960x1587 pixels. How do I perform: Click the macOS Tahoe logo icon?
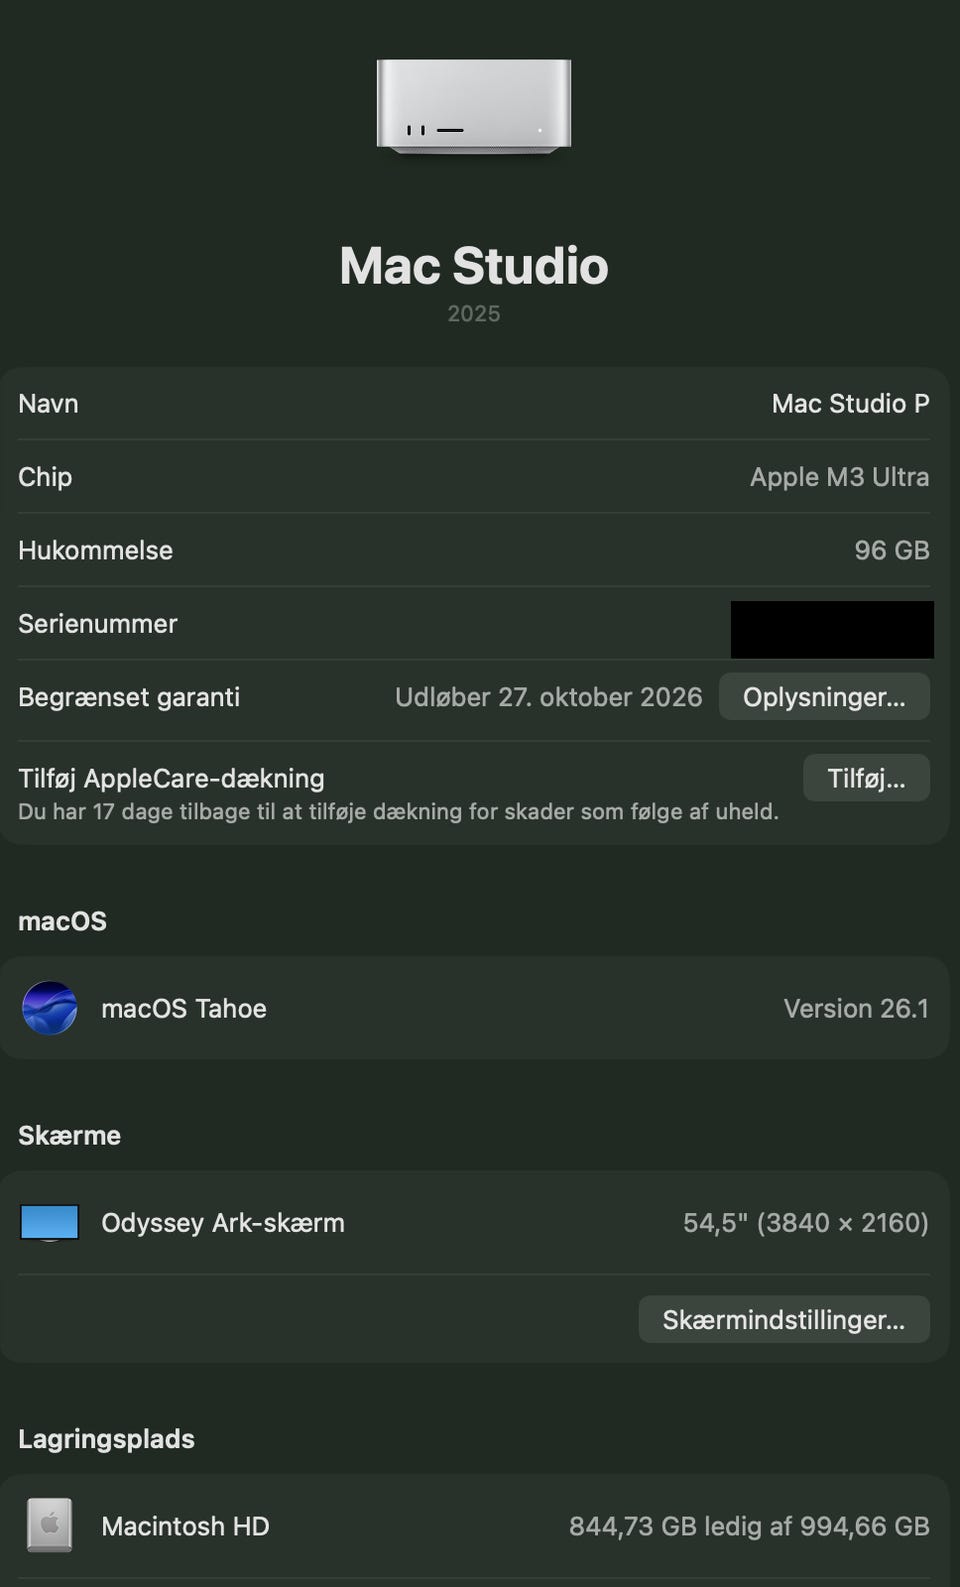(x=50, y=1008)
